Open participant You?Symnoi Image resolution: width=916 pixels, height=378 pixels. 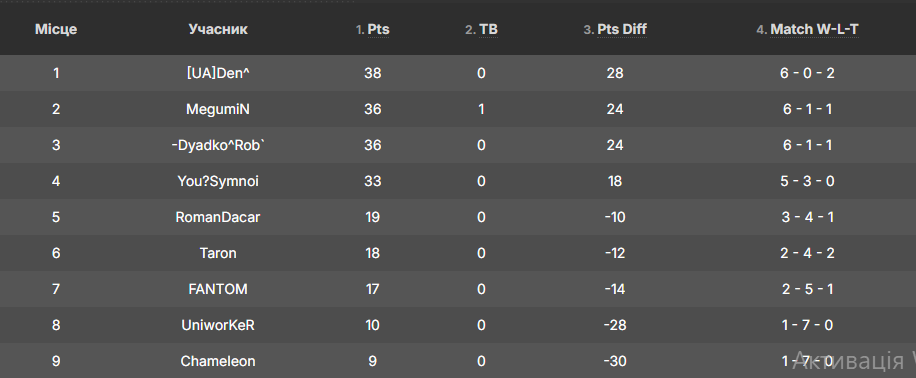pos(218,181)
